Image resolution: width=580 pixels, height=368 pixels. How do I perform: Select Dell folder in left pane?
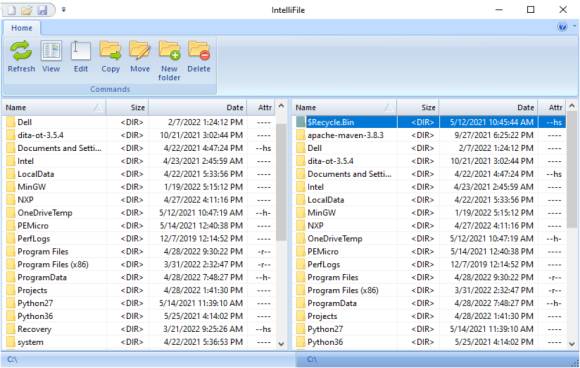pyautogui.click(x=140, y=122)
